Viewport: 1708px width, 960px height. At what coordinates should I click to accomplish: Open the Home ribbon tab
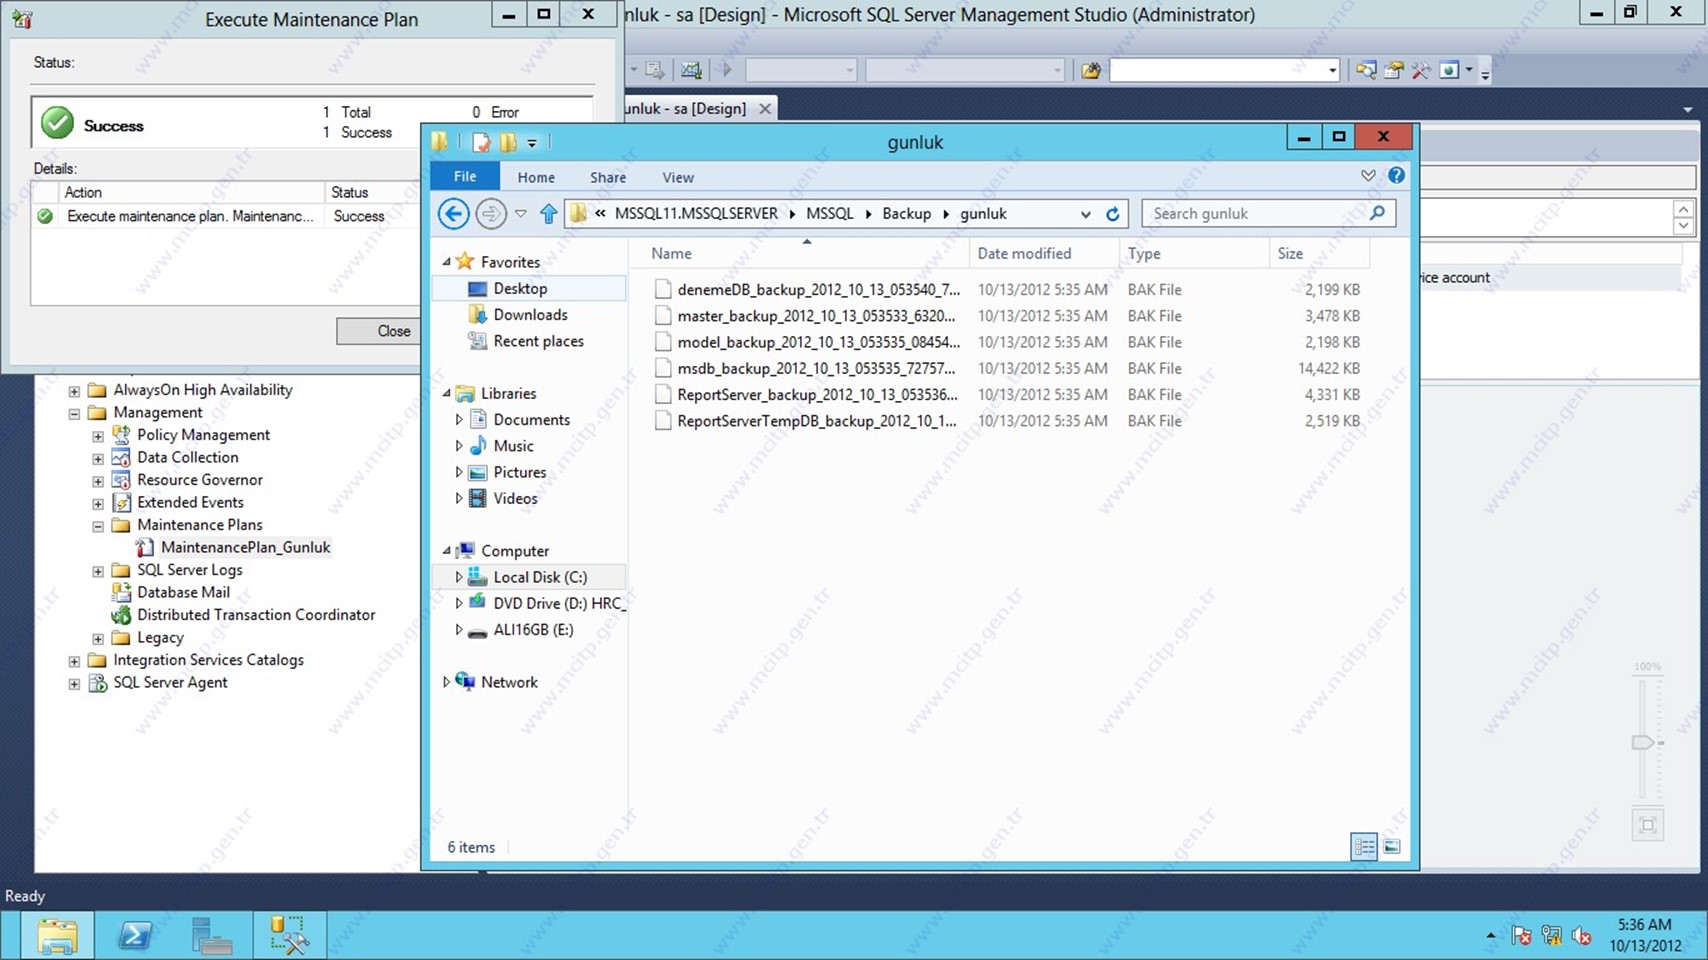click(x=536, y=177)
